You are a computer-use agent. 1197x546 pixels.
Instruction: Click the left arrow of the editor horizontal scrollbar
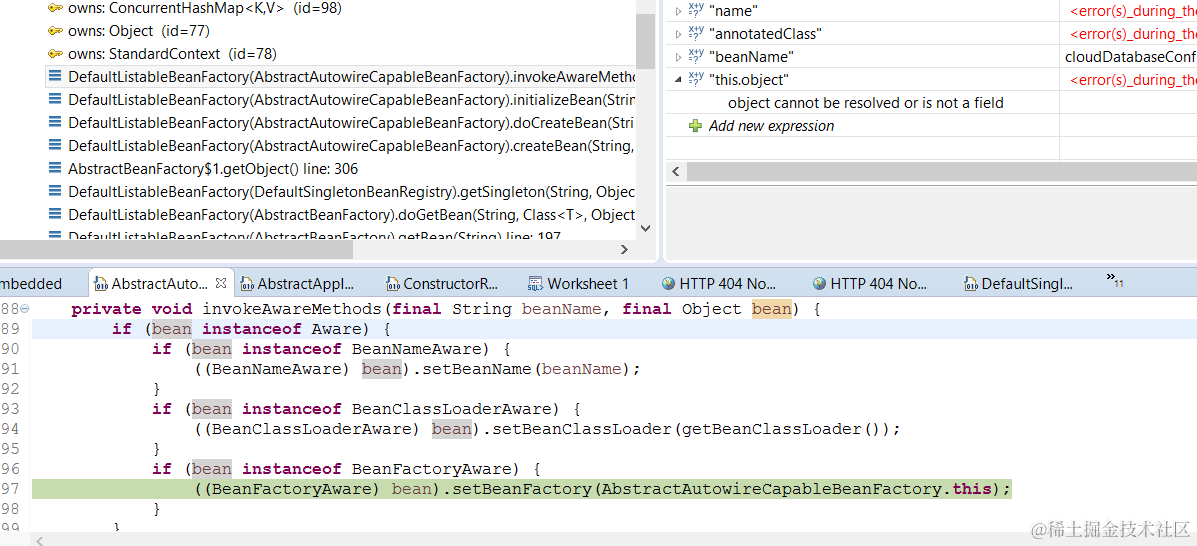click(x=40, y=540)
